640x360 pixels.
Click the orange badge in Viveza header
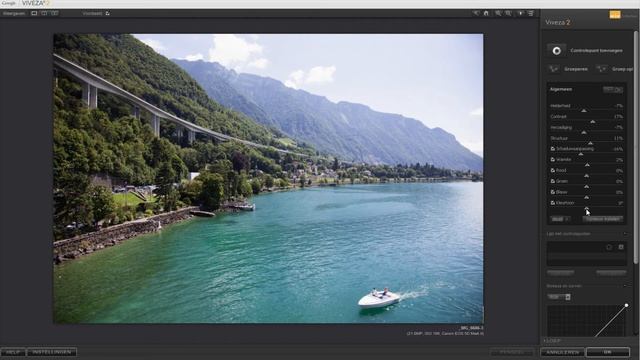point(615,15)
